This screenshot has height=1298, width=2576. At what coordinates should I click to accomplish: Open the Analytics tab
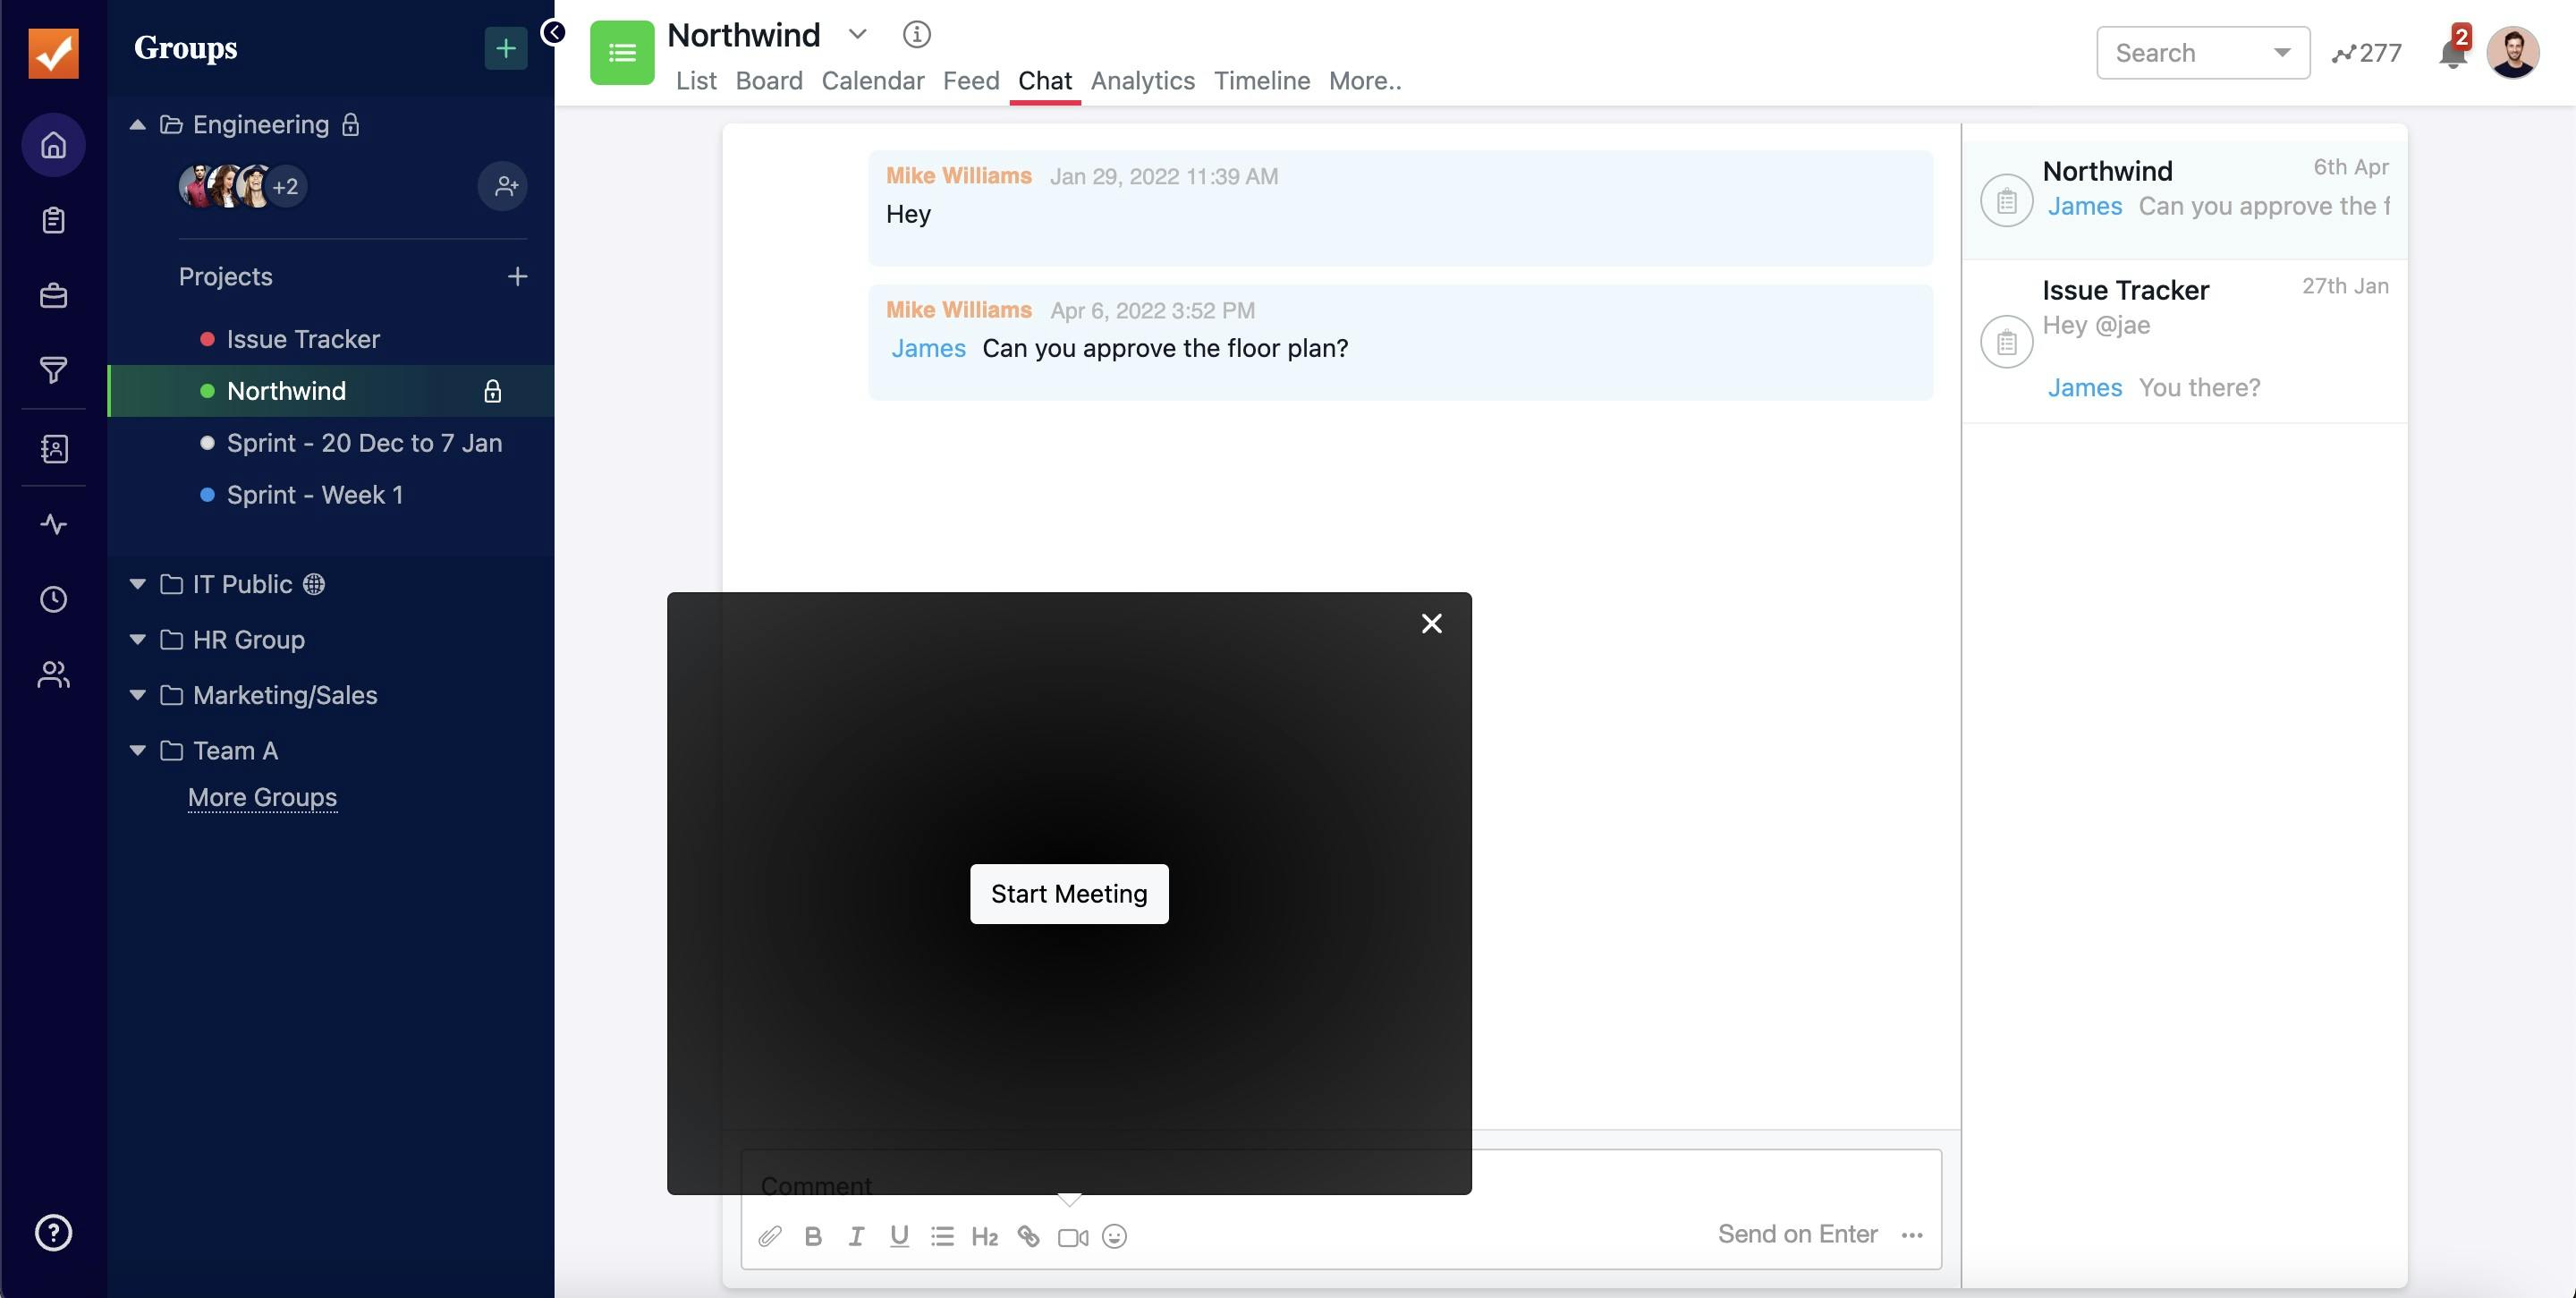(1142, 81)
